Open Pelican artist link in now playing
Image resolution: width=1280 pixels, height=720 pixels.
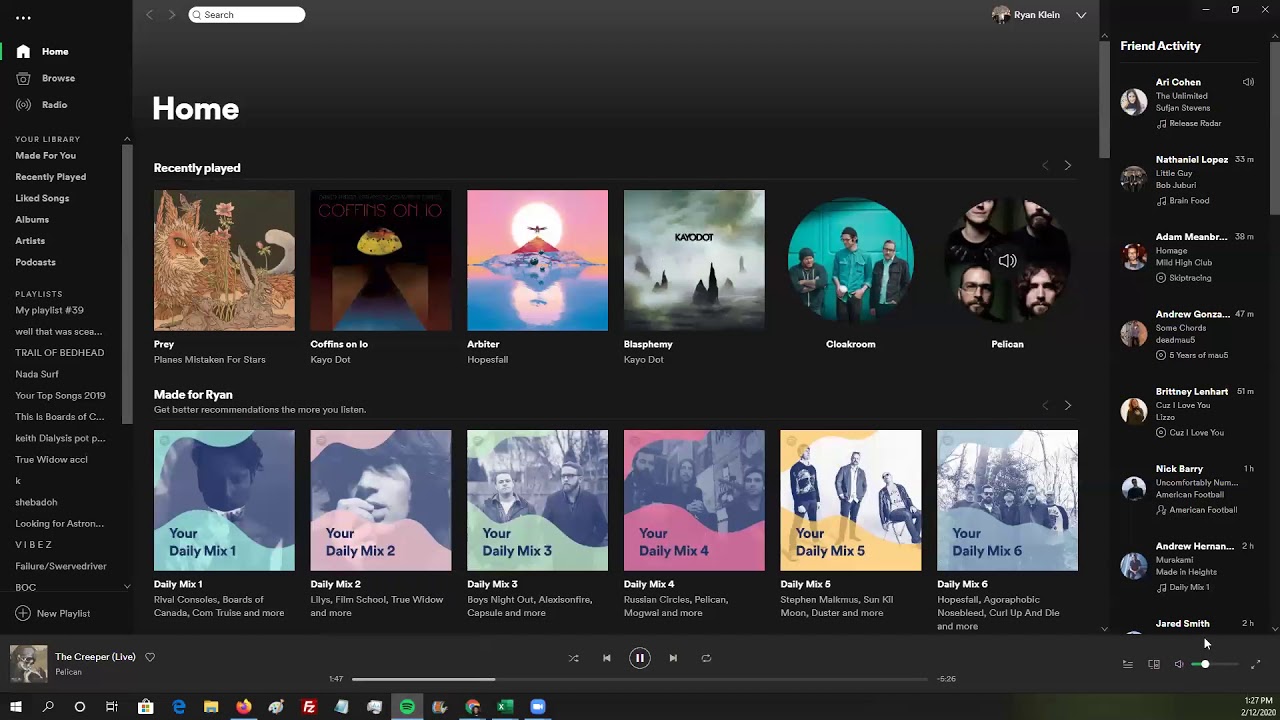(x=68, y=672)
